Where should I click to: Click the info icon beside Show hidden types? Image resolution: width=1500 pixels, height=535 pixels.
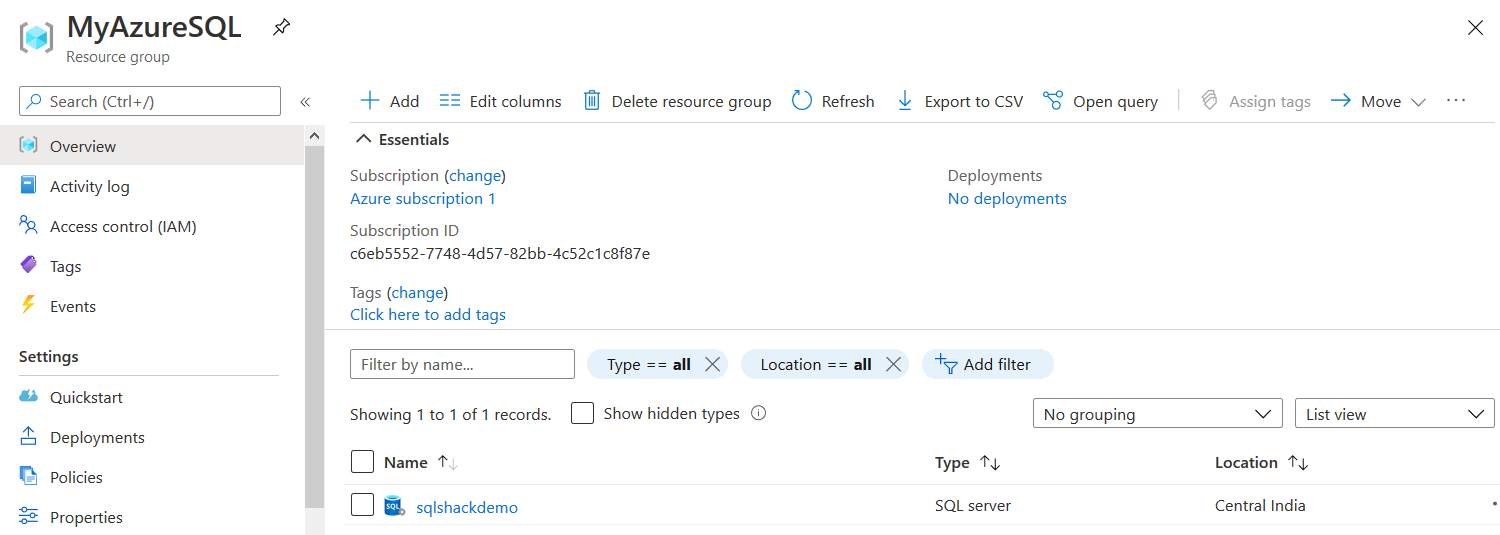pyautogui.click(x=758, y=413)
